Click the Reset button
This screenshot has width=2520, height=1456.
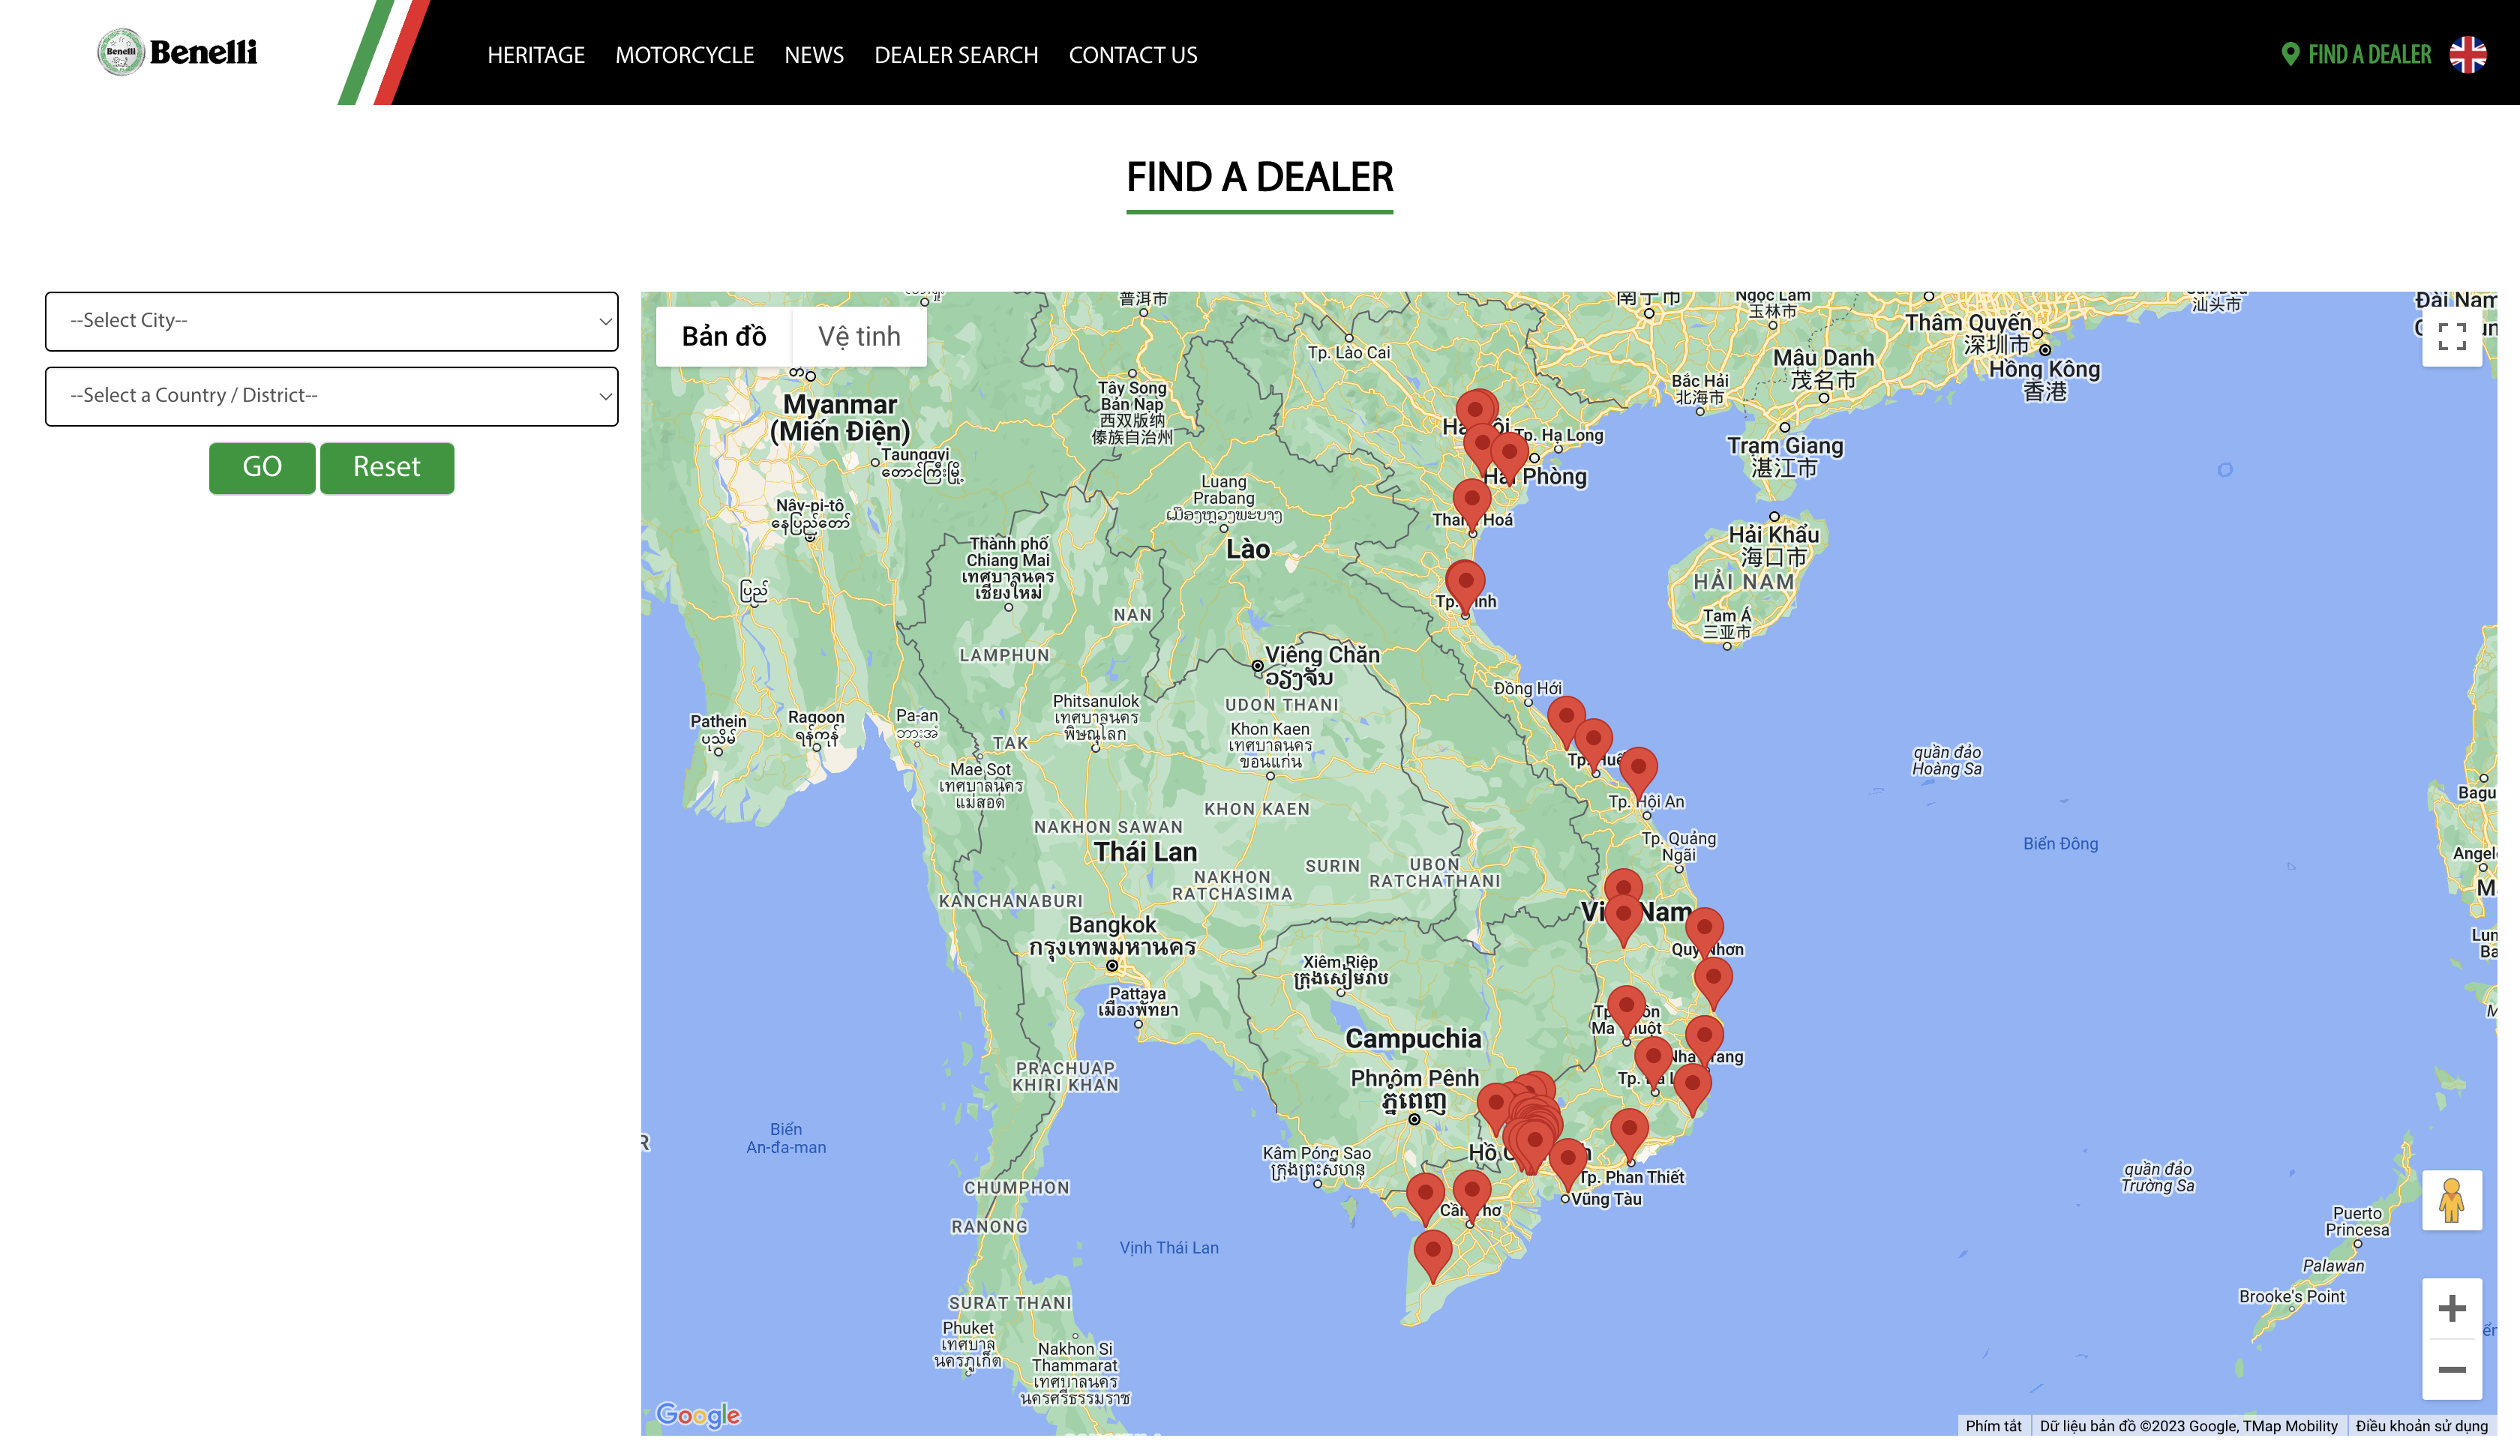(387, 467)
